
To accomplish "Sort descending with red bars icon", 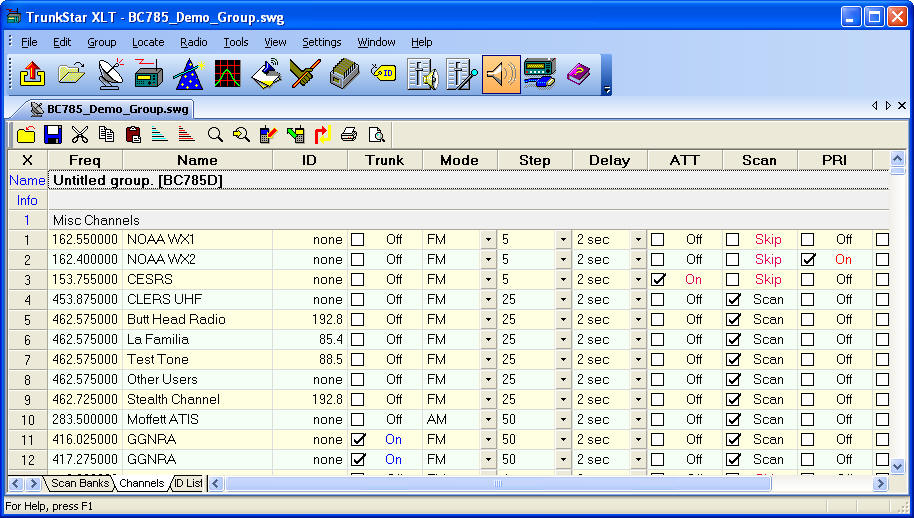I will (x=186, y=135).
